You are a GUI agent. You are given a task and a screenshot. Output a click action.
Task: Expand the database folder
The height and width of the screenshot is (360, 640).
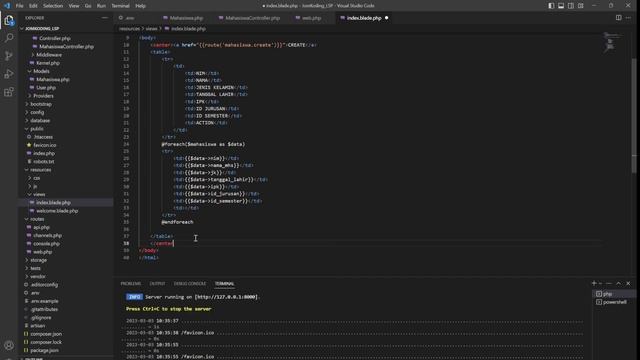click(x=40, y=120)
